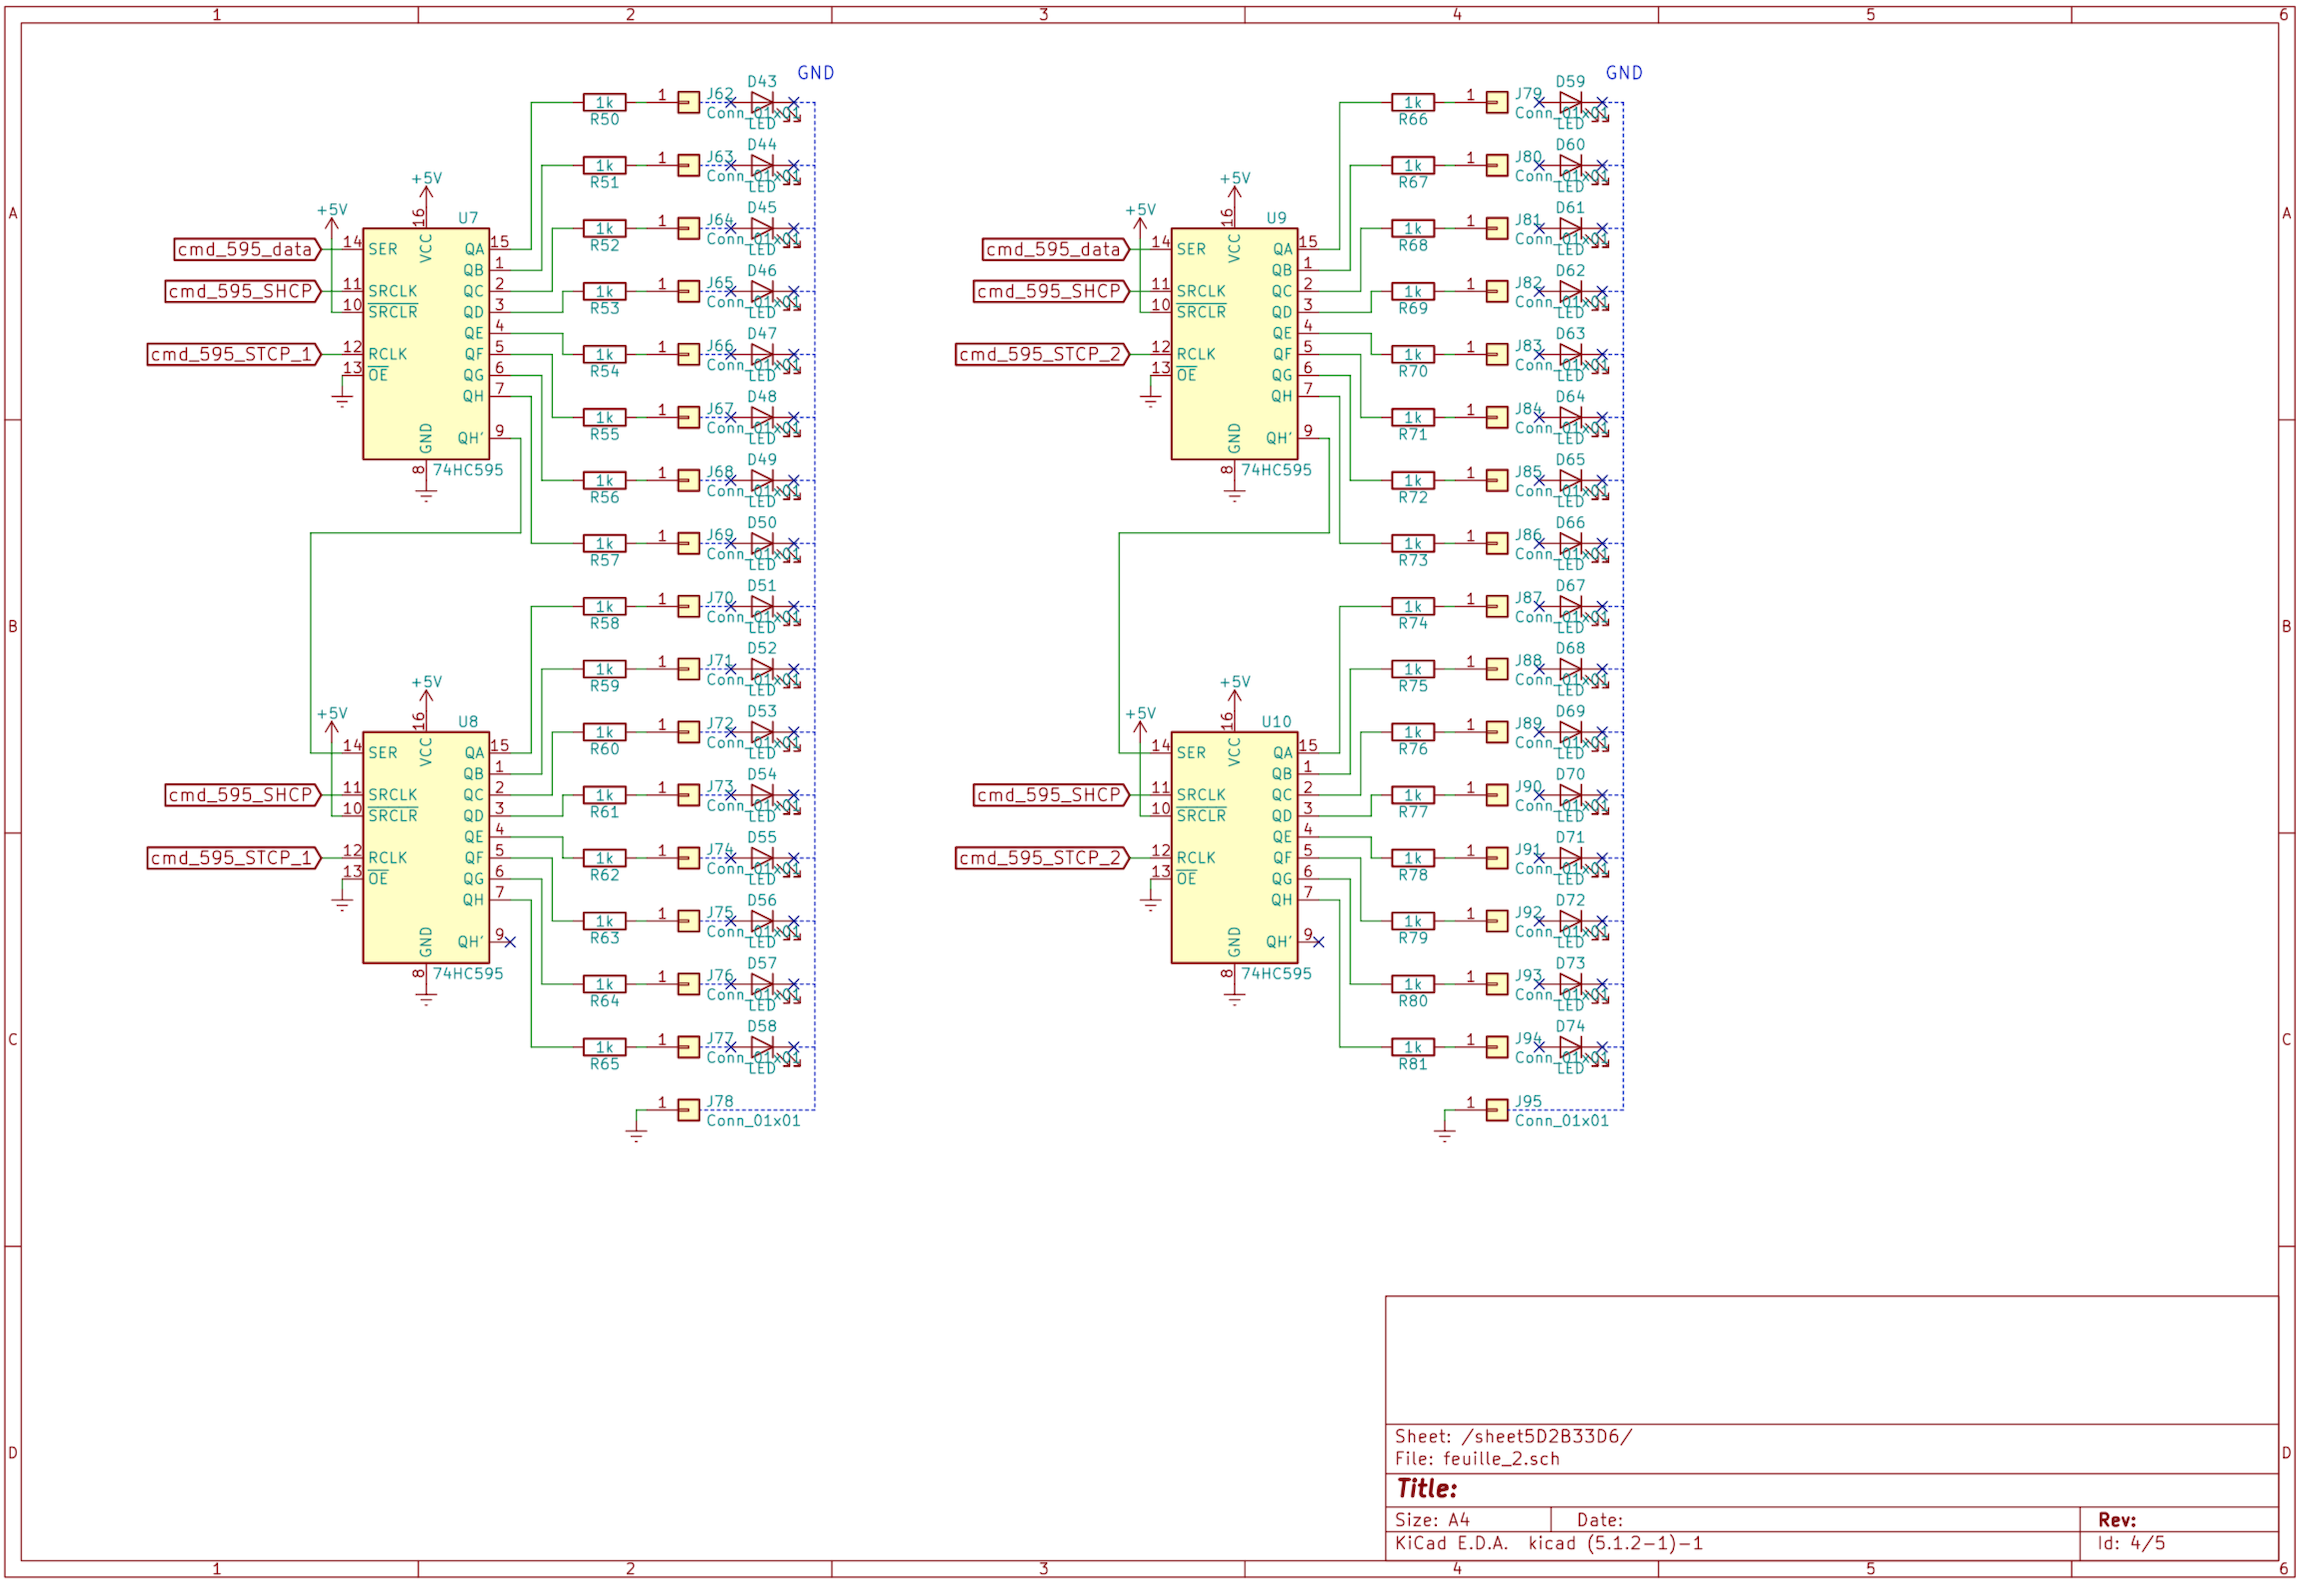
Task: Click the Title field in title block
Action: (x=1426, y=1488)
